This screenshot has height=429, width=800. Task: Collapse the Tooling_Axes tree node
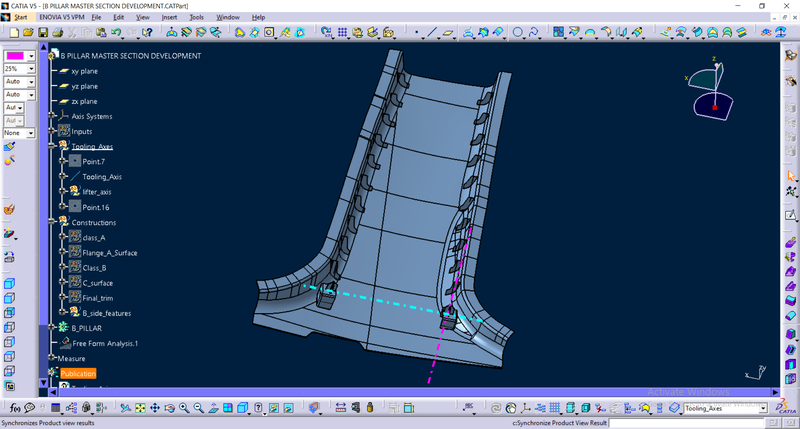[52, 146]
